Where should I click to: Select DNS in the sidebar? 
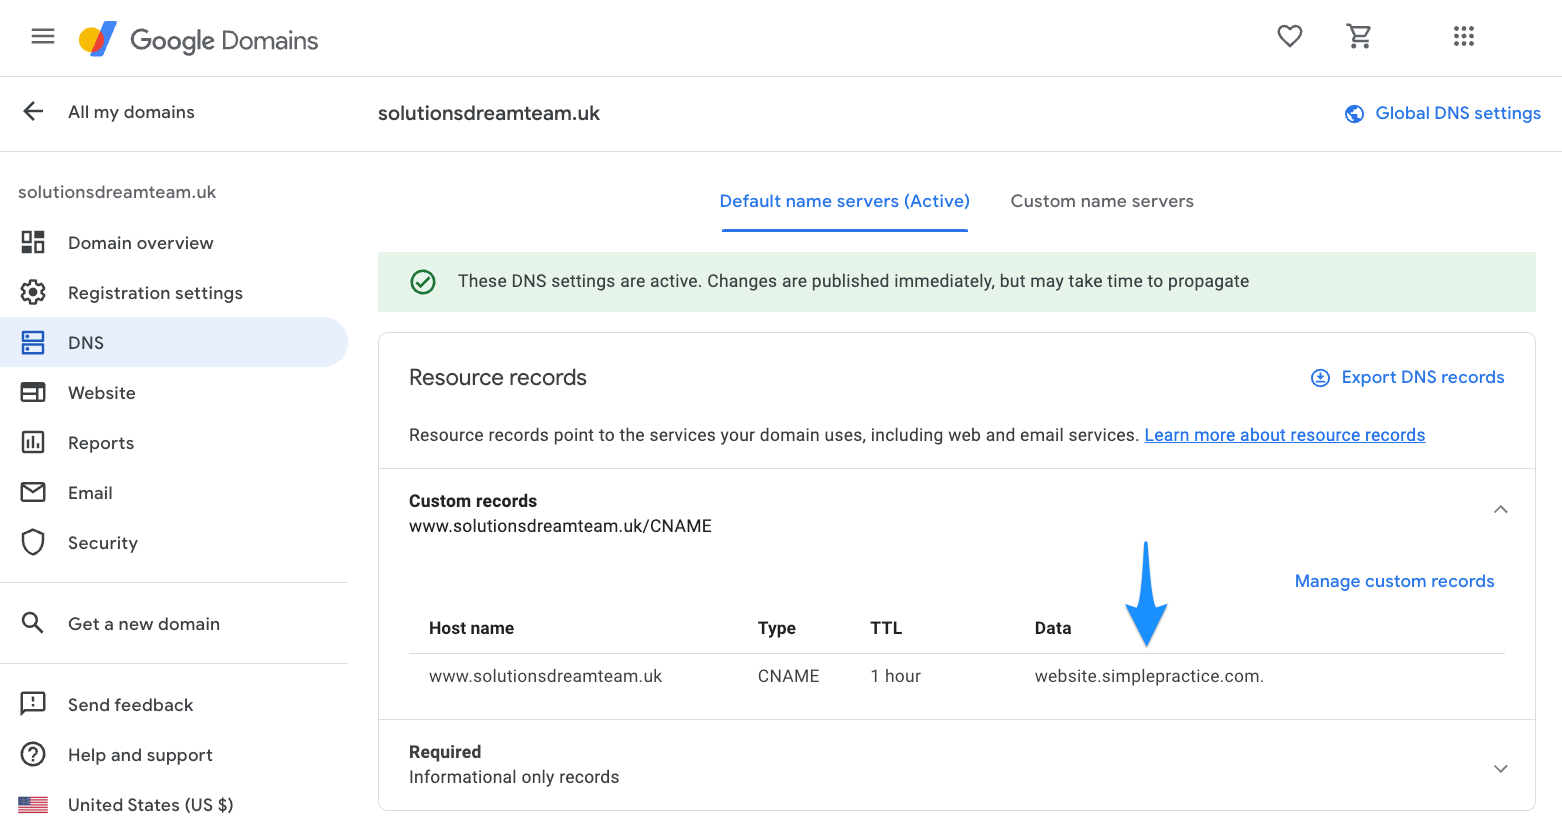point(174,342)
